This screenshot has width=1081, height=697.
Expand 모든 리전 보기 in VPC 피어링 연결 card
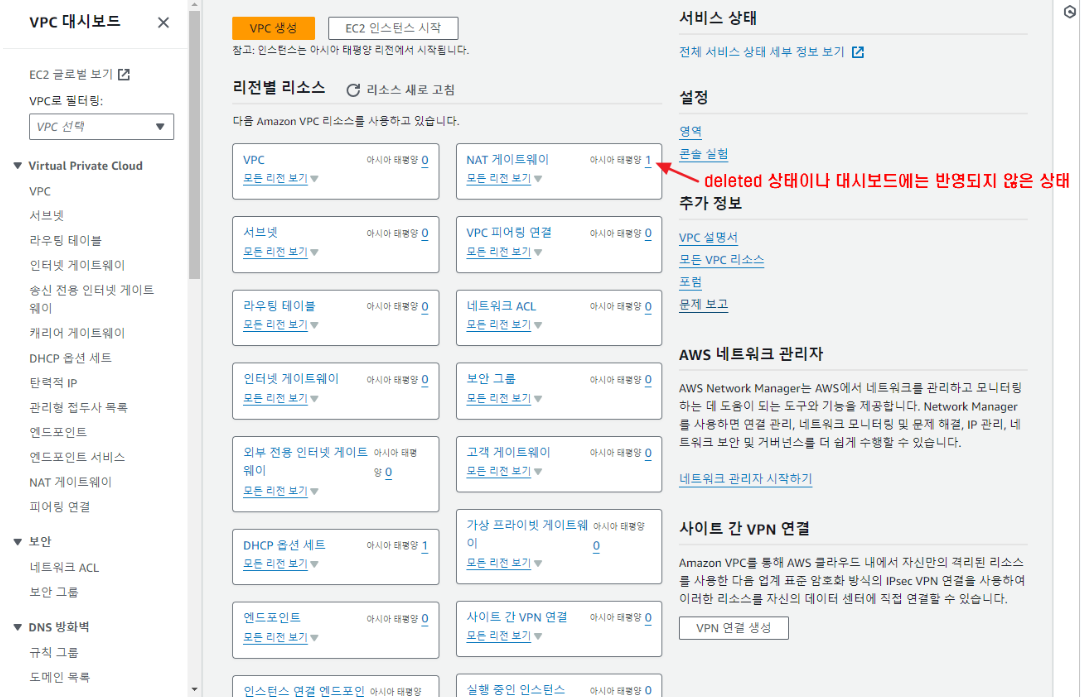coord(504,252)
